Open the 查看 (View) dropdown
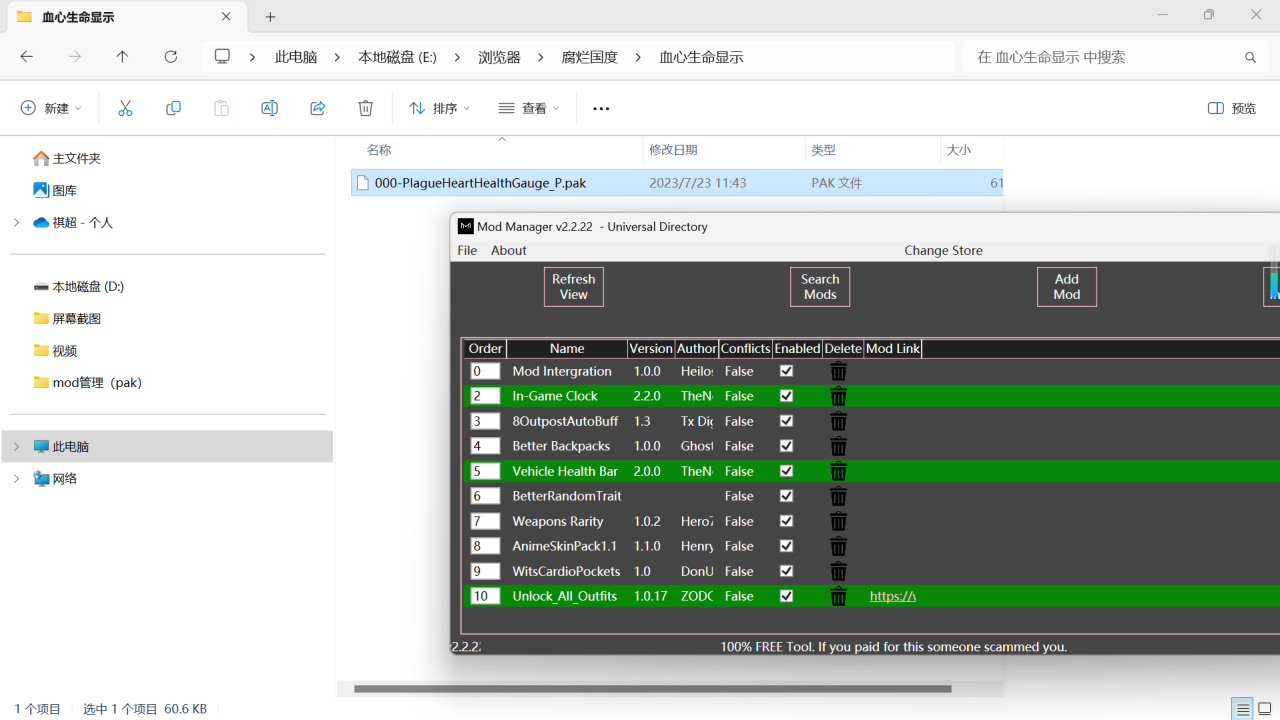Viewport: 1280px width, 720px height. [x=529, y=108]
